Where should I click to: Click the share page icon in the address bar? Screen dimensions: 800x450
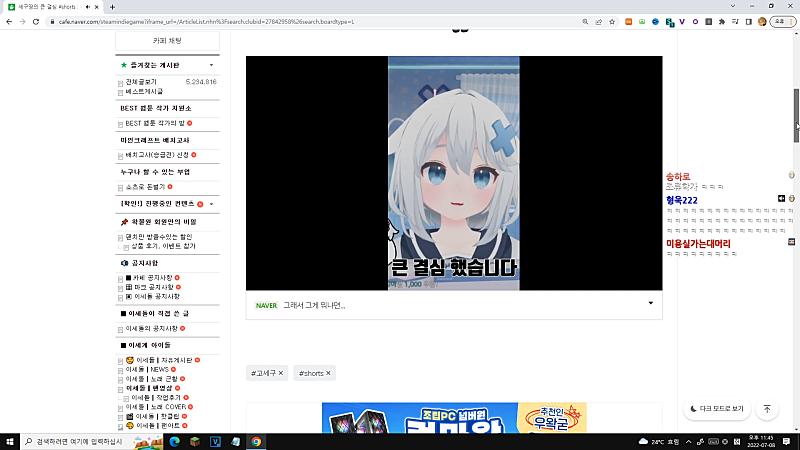598,22
